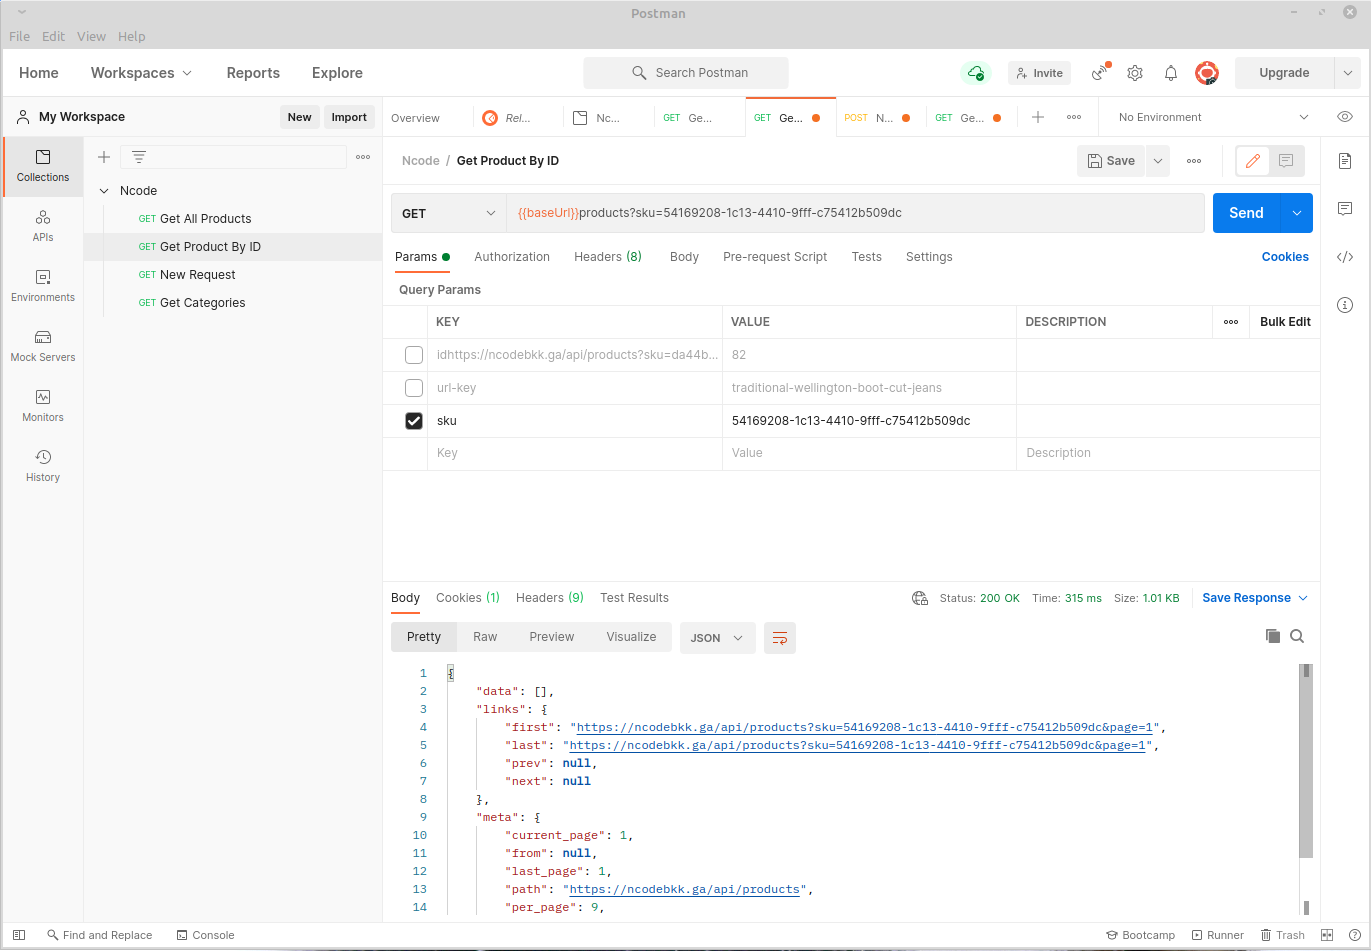This screenshot has width=1371, height=951.
Task: Switch to the Pre-request Script tab
Action: coord(775,257)
